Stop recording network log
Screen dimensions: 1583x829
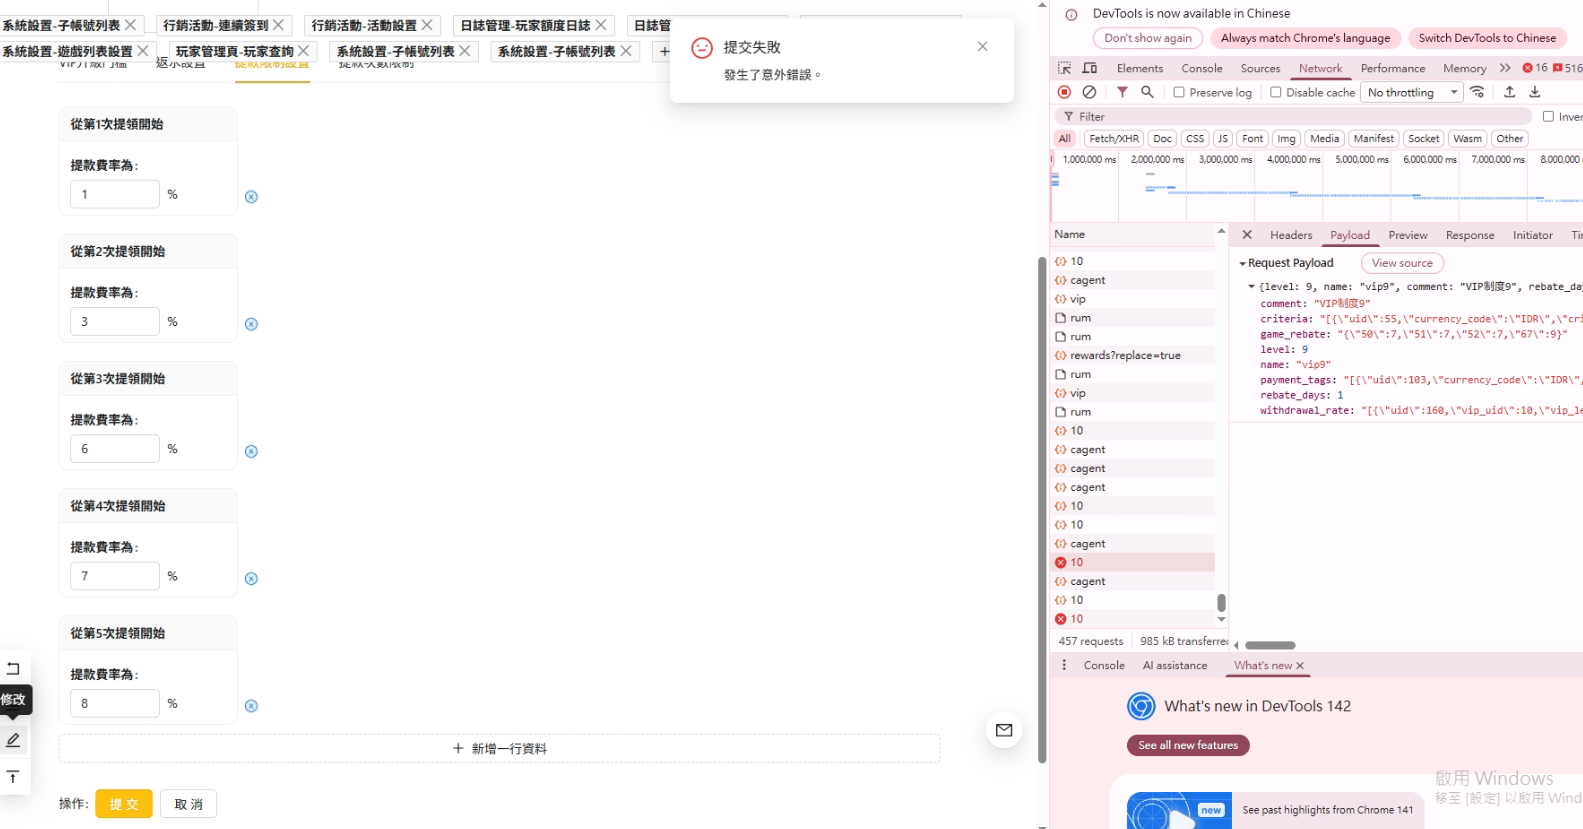pyautogui.click(x=1064, y=92)
